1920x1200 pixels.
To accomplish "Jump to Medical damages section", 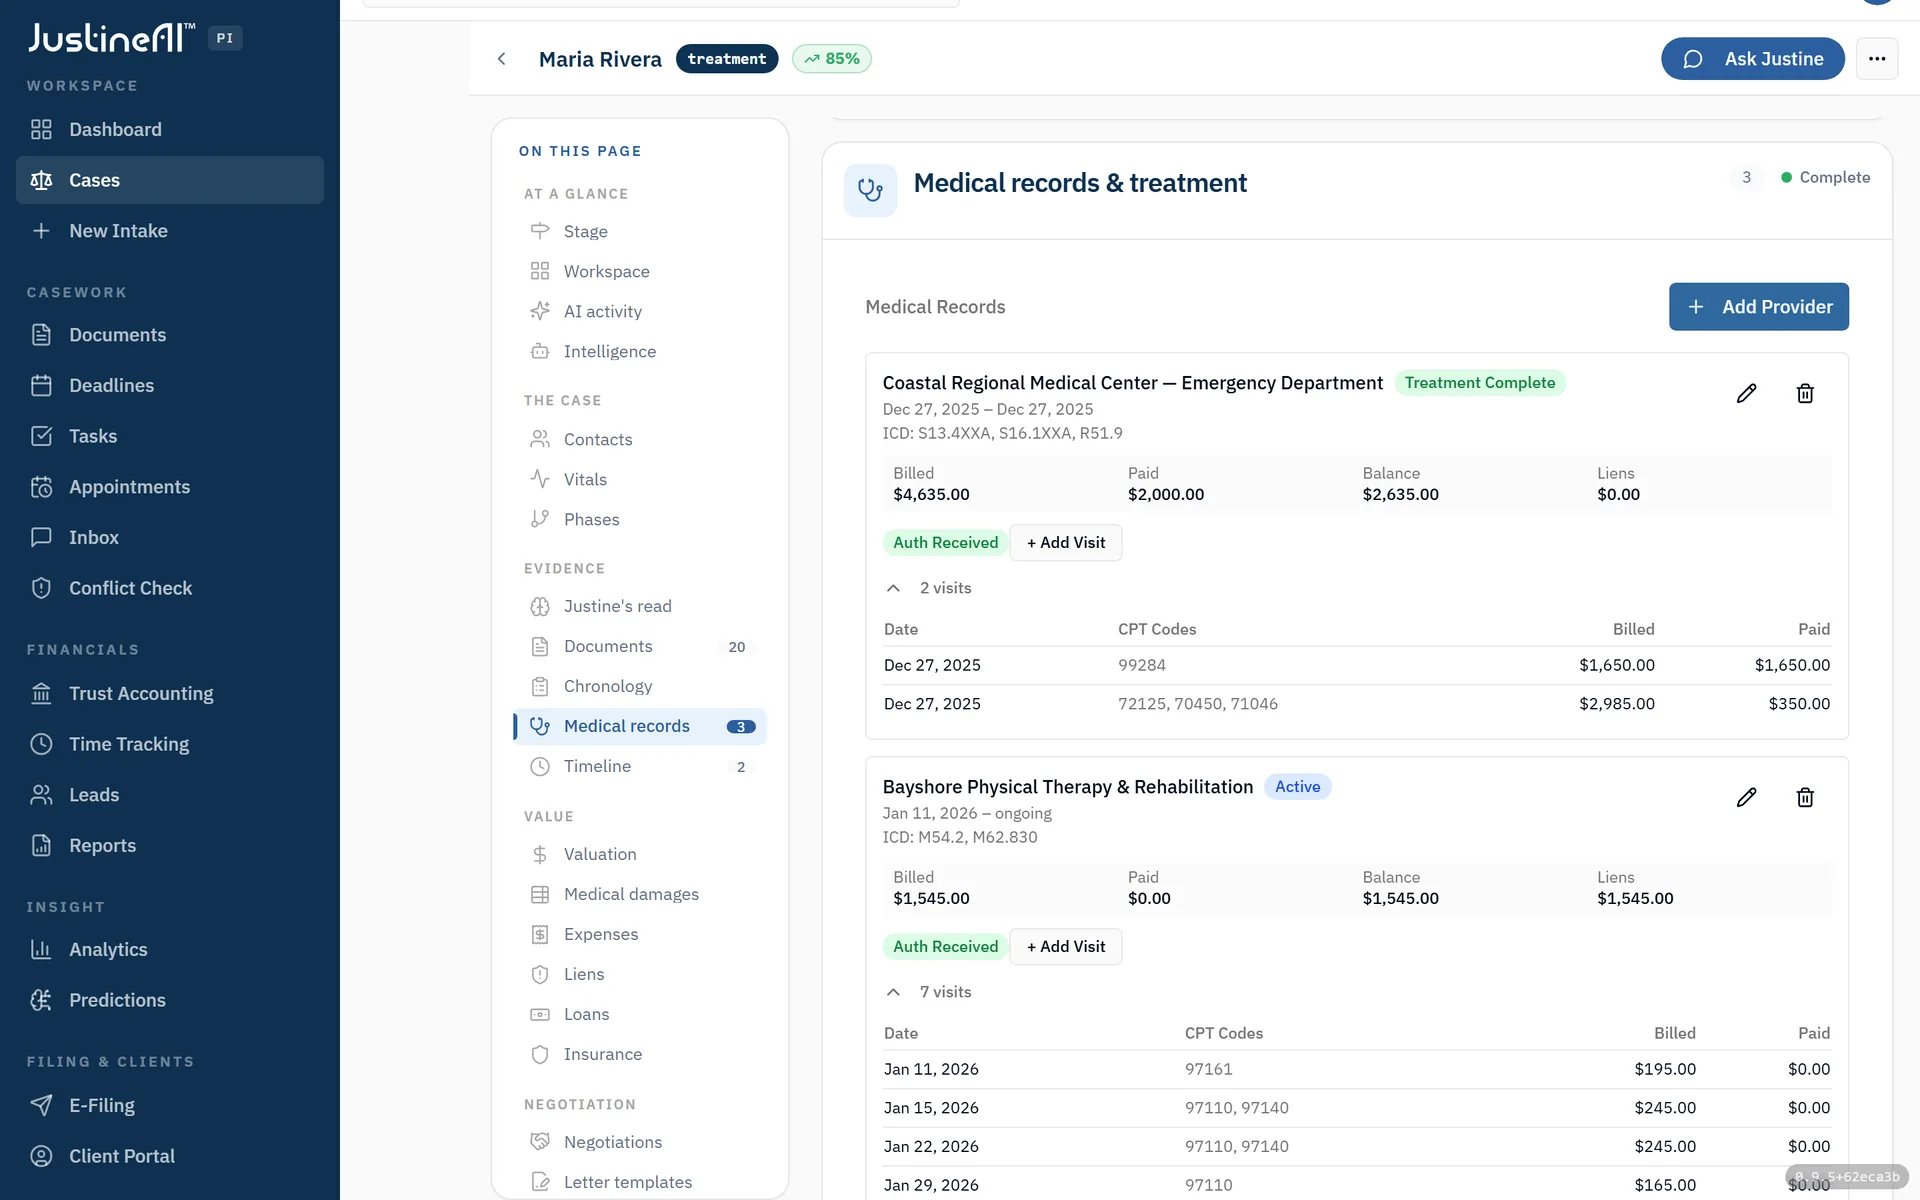I will [640, 894].
